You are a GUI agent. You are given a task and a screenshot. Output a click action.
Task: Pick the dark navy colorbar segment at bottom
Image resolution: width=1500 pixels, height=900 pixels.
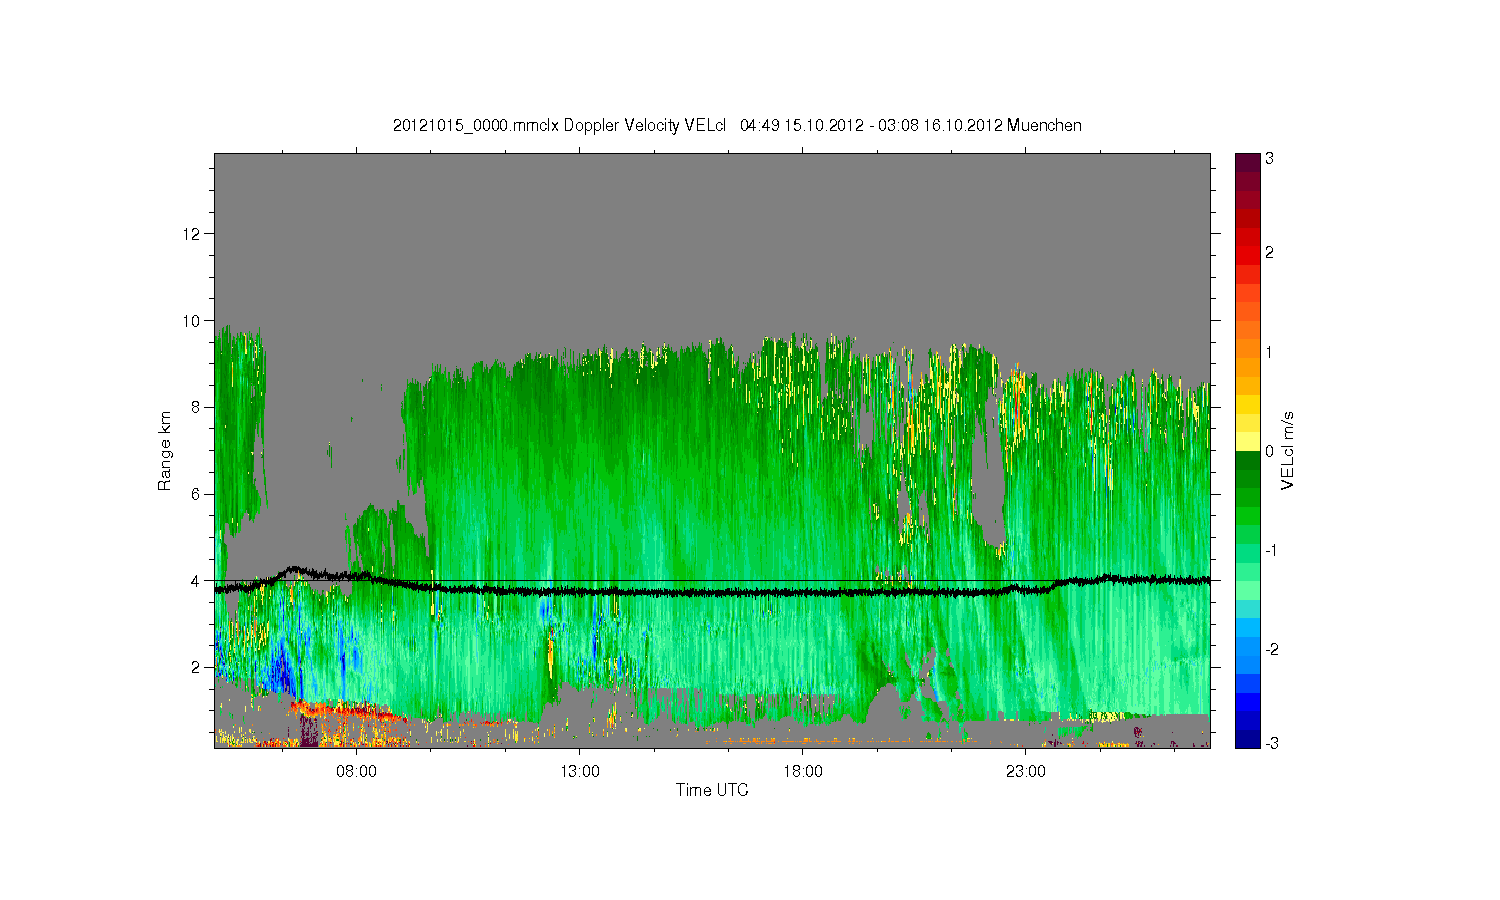[1247, 739]
